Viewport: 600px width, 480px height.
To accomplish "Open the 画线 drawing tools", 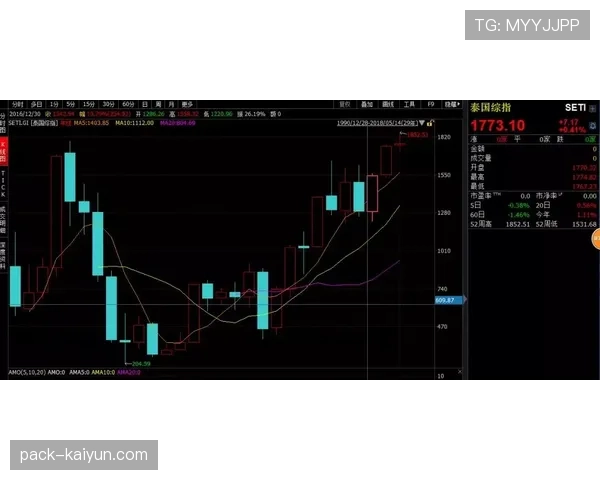I will (x=387, y=104).
